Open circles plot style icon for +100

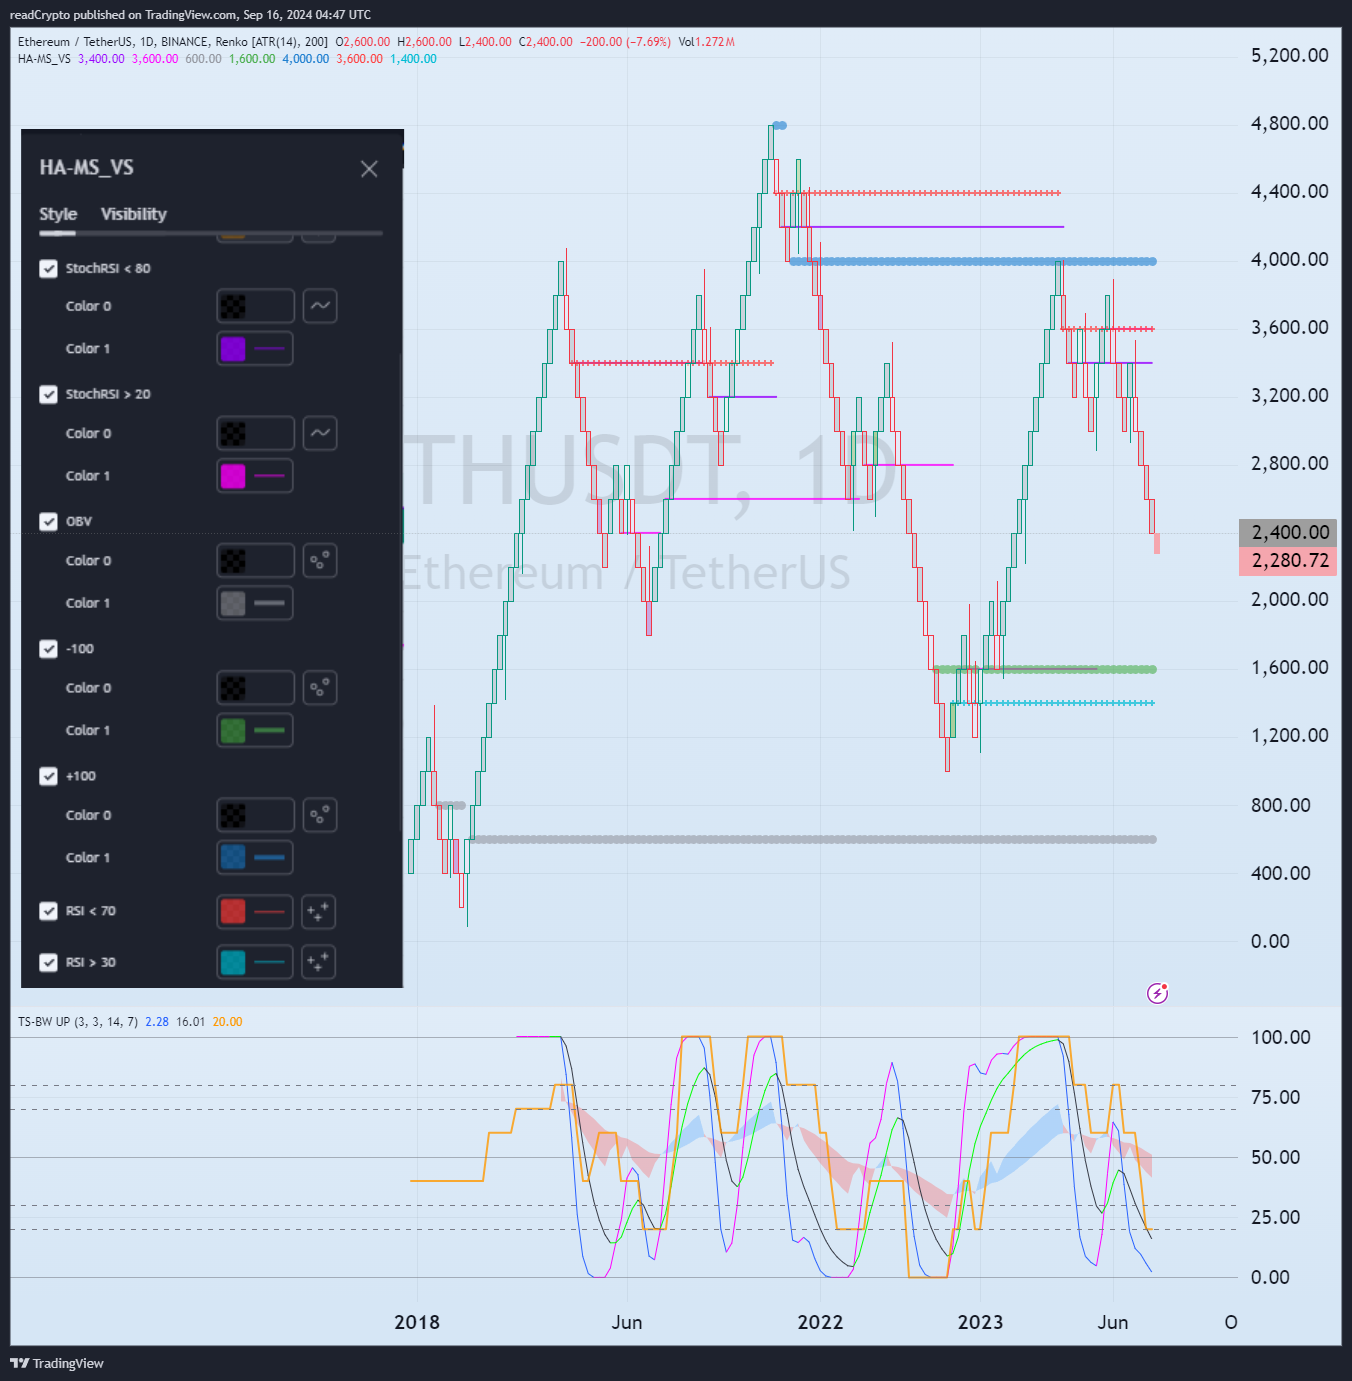tap(320, 815)
